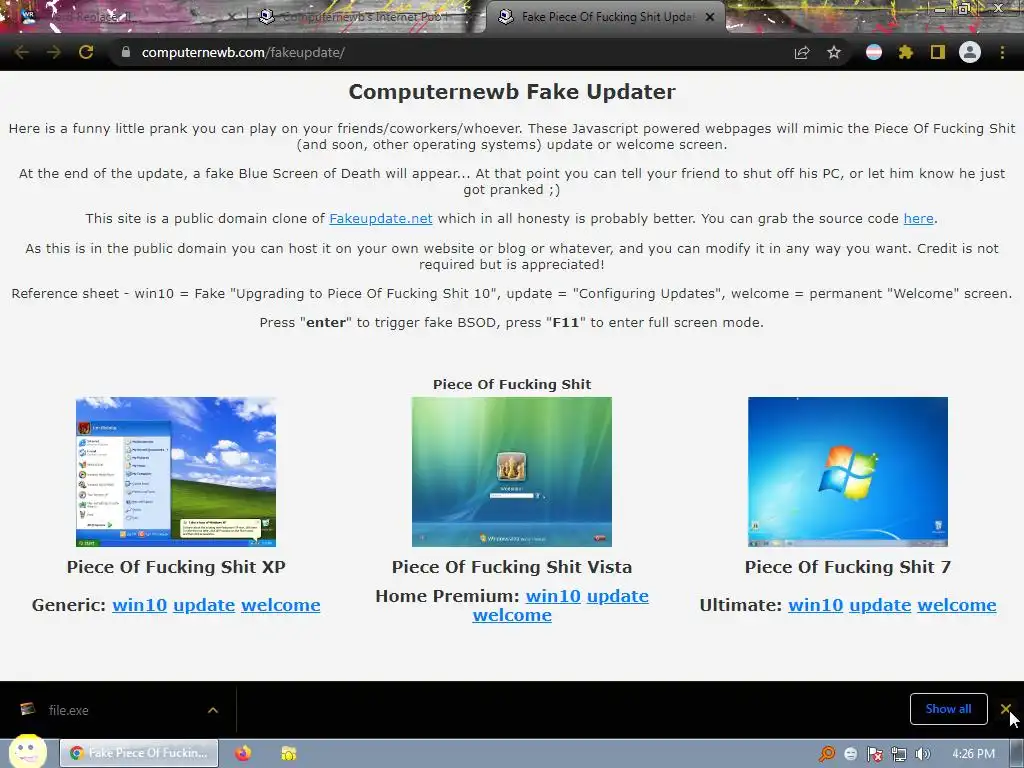This screenshot has width=1024, height=768.
Task: Open the Ultimate win10 link
Action: pos(816,605)
